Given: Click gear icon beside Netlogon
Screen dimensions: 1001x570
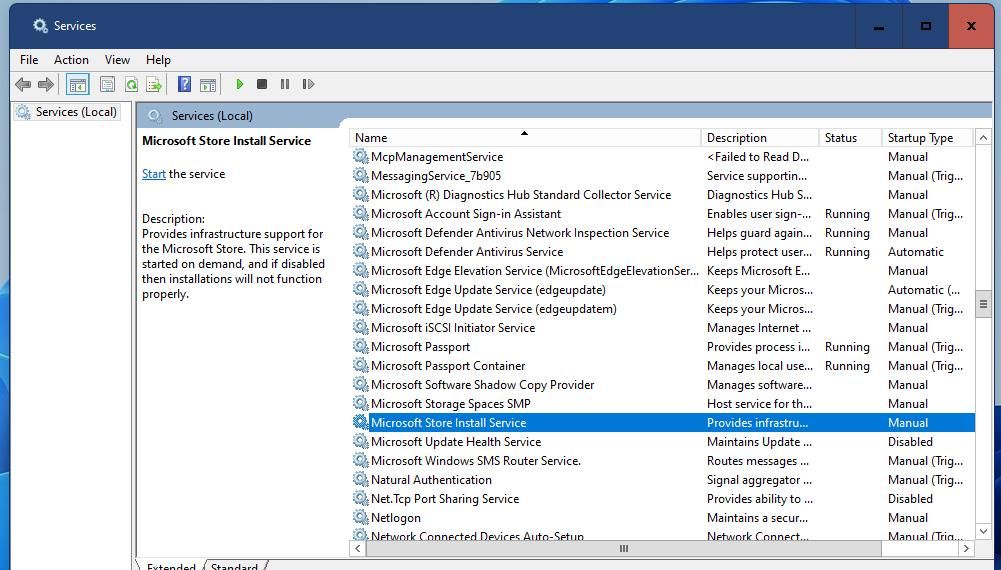Looking at the screenshot, I should coord(361,517).
